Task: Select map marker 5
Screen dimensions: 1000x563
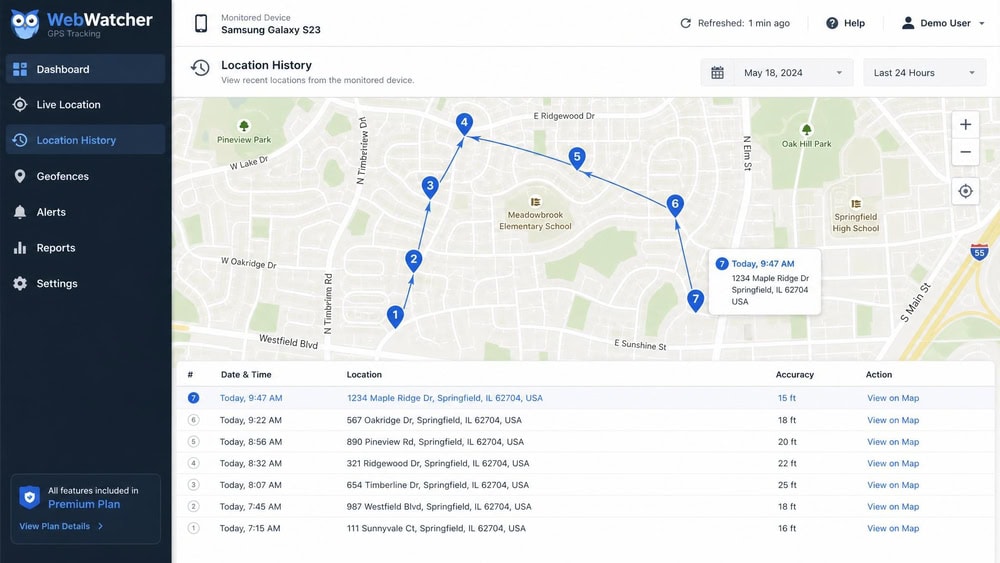Action: point(577,157)
